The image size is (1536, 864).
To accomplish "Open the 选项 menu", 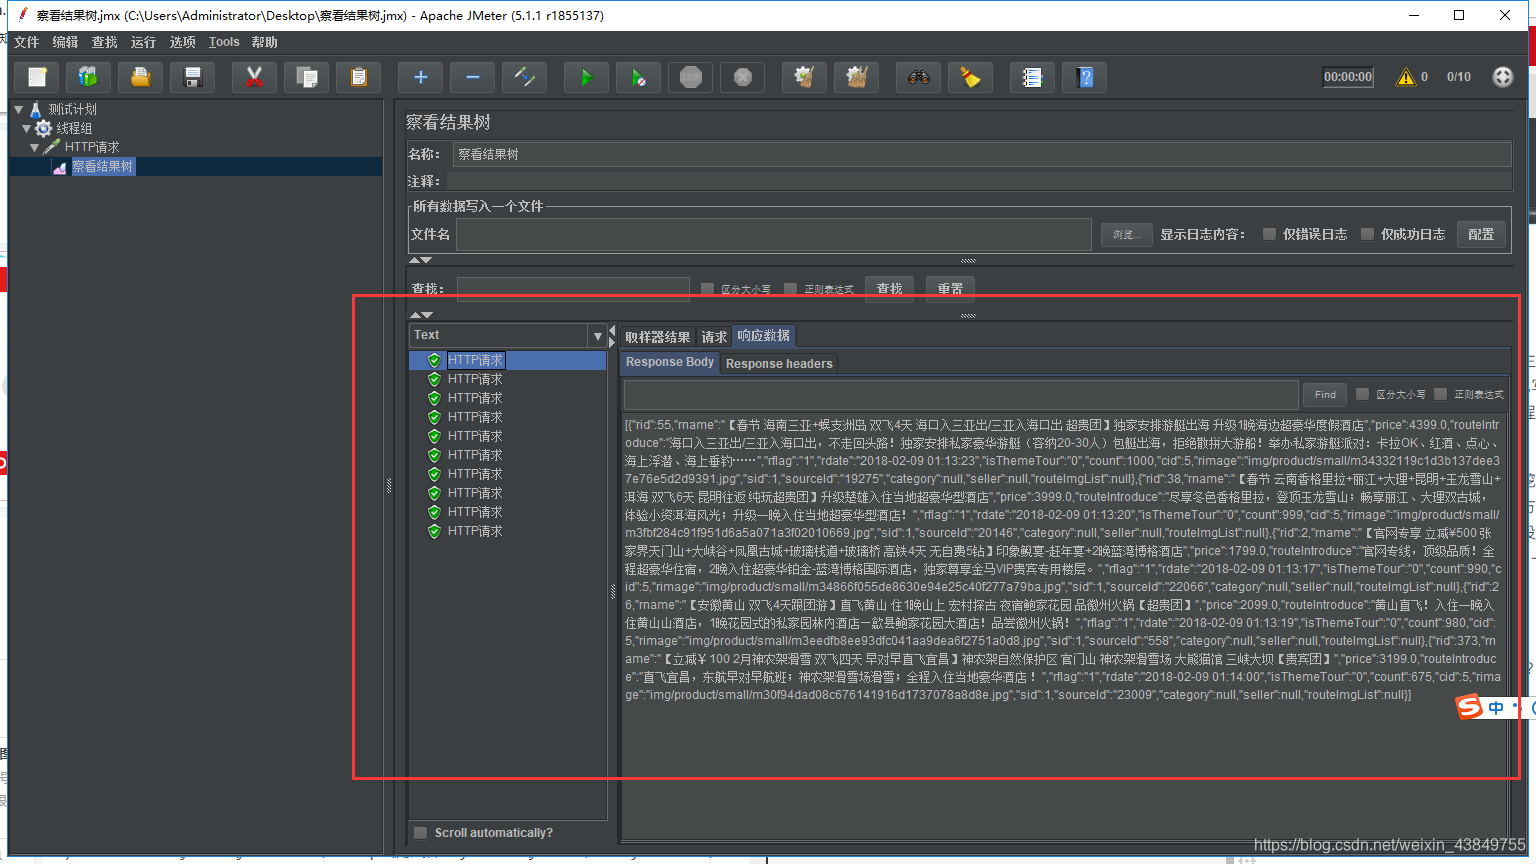I will click(x=183, y=42).
